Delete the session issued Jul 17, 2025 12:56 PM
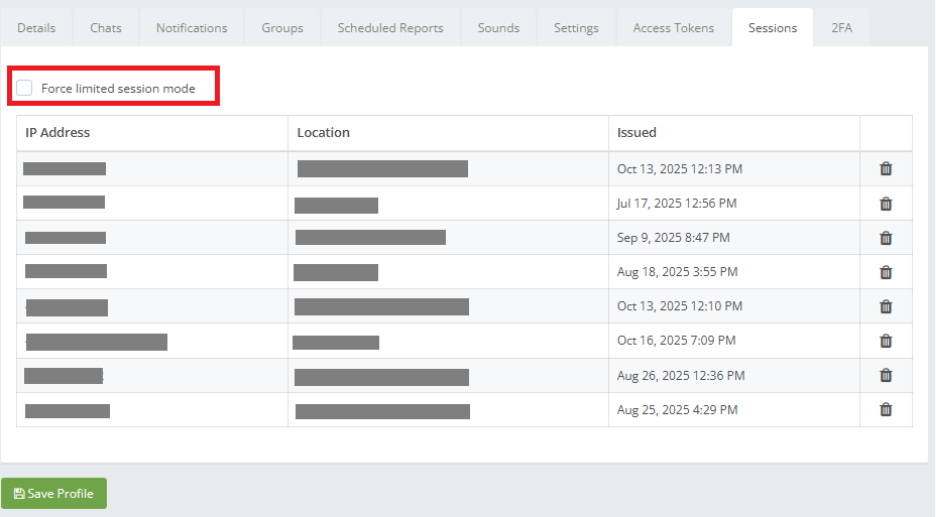 (885, 204)
